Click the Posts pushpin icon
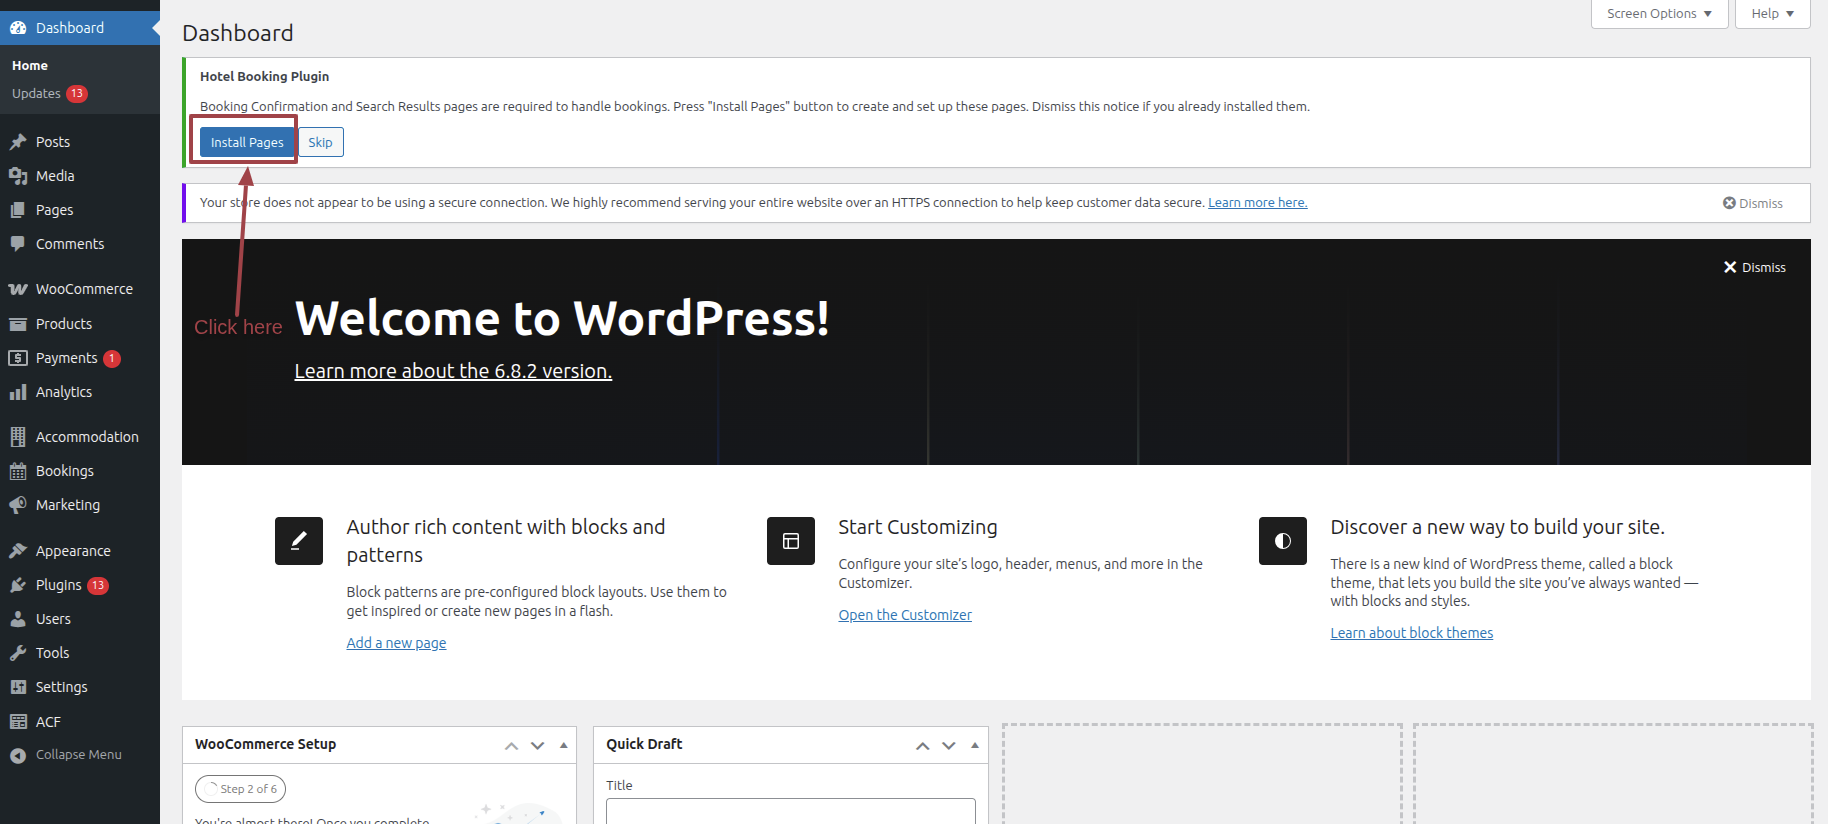The height and width of the screenshot is (824, 1828). (x=18, y=142)
